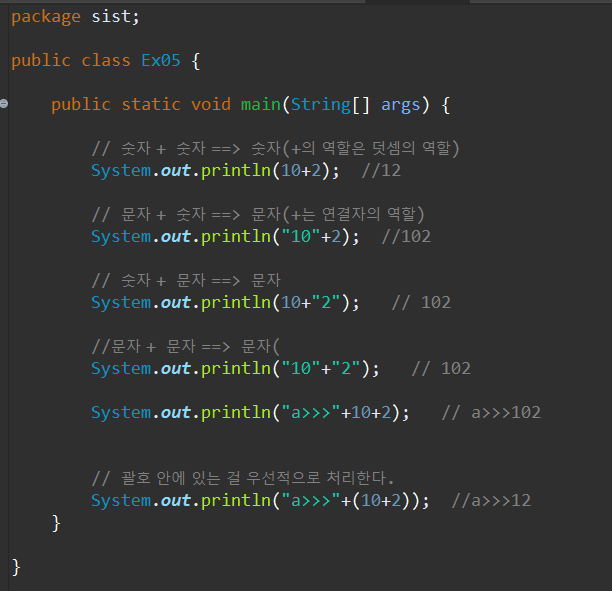Click the 'String' type in main signature
Screen dimensions: 612x591
tap(320, 105)
